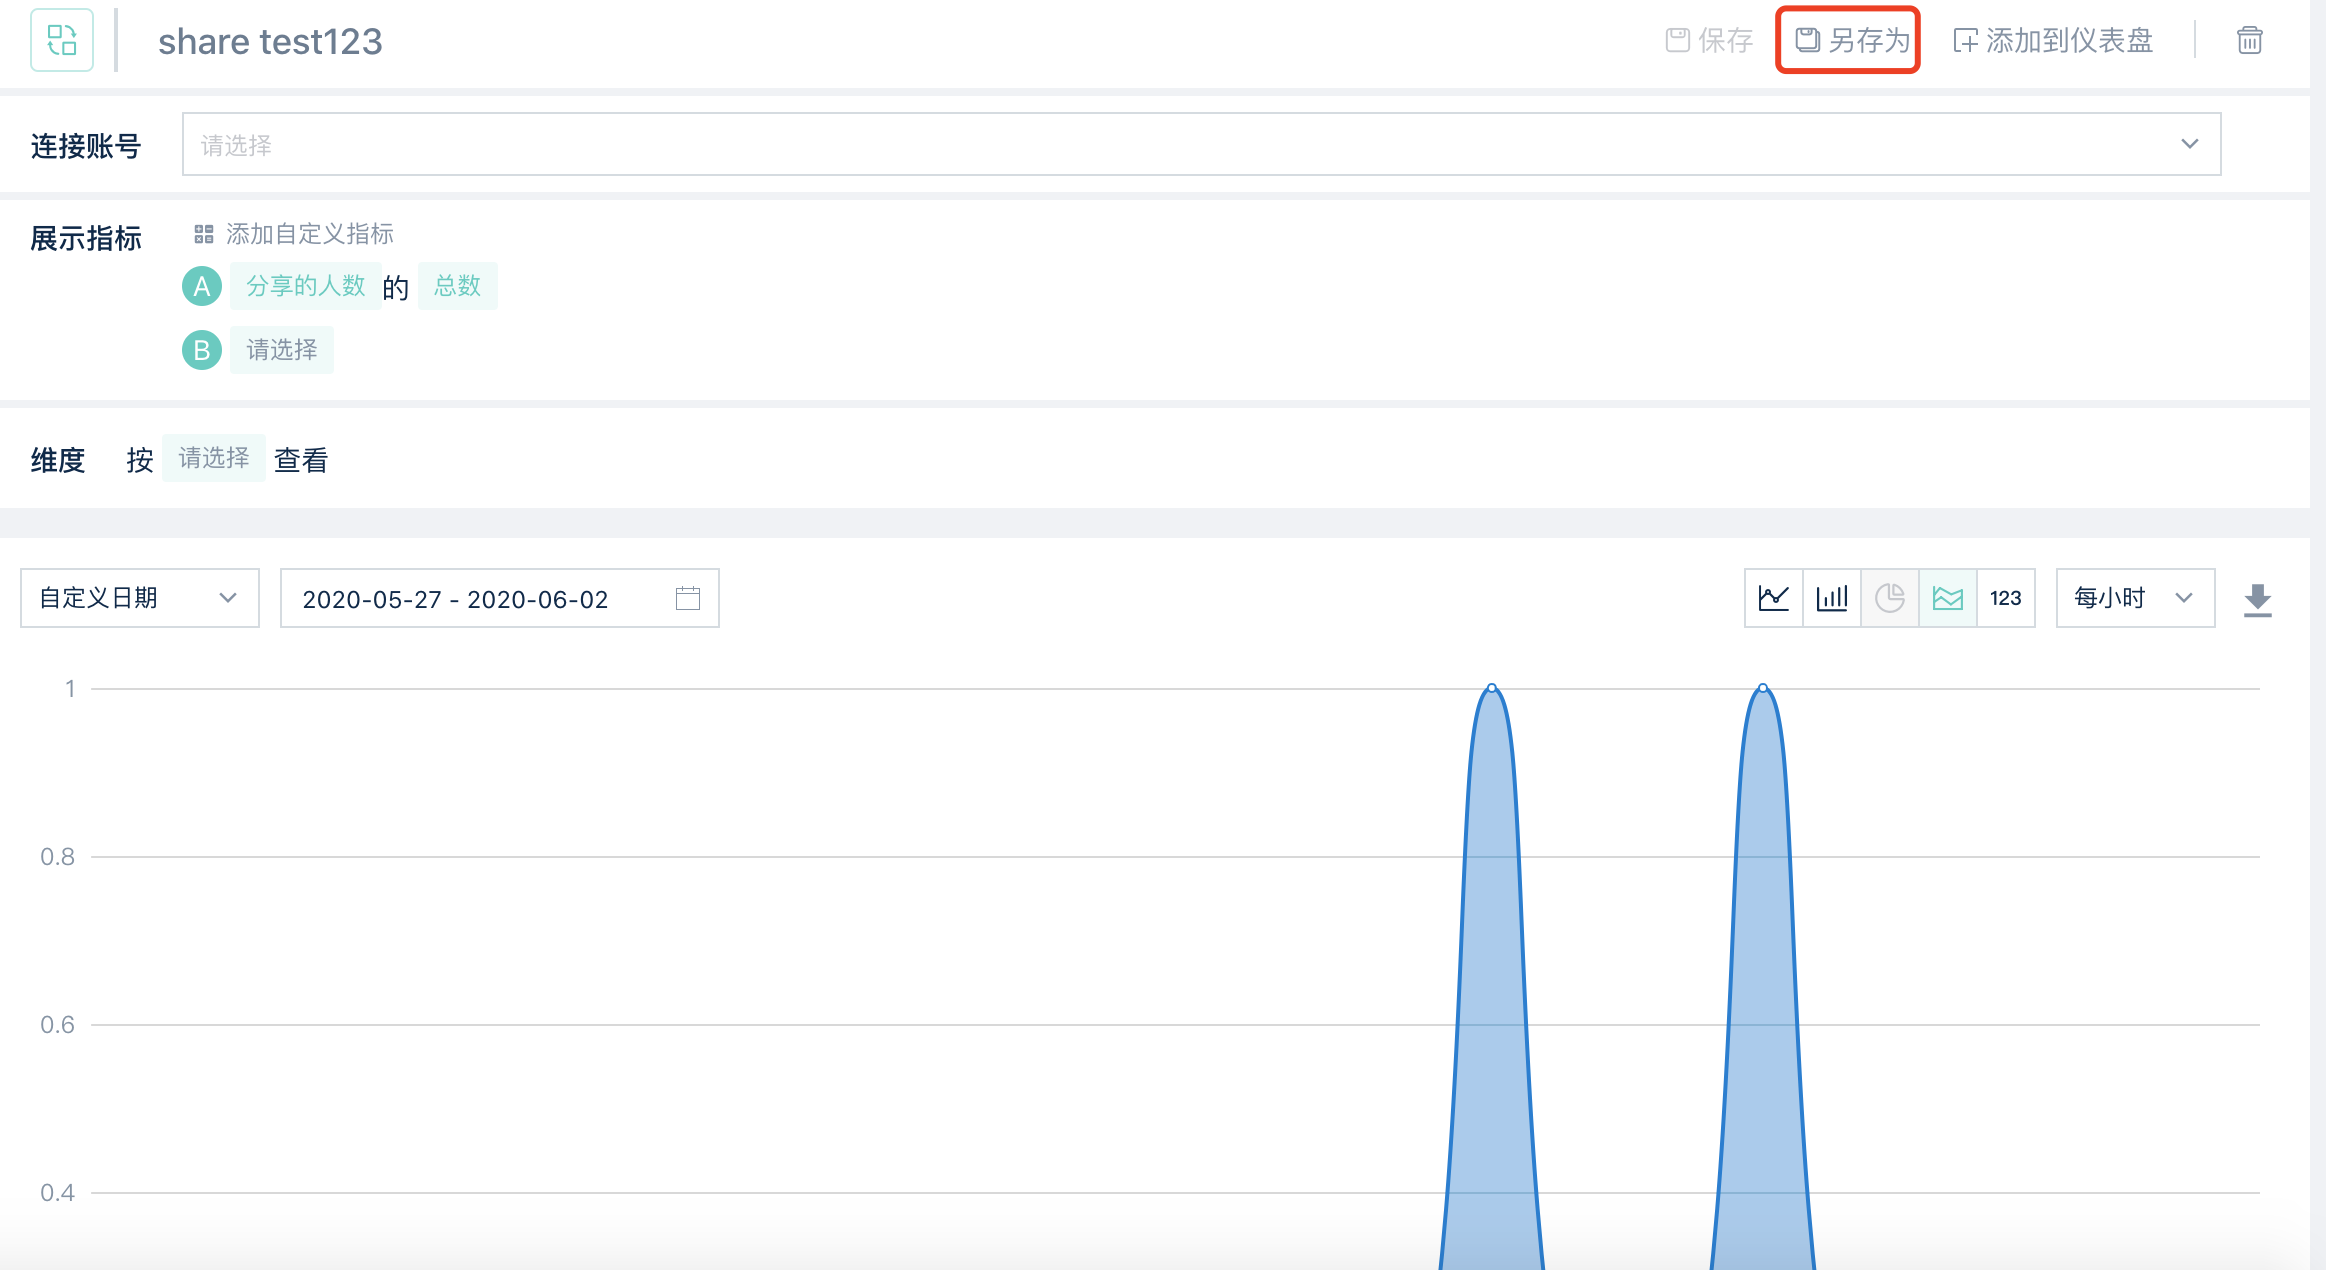Delete the chart with trash icon
Image resolution: width=2326 pixels, height=1270 pixels.
click(x=2250, y=40)
